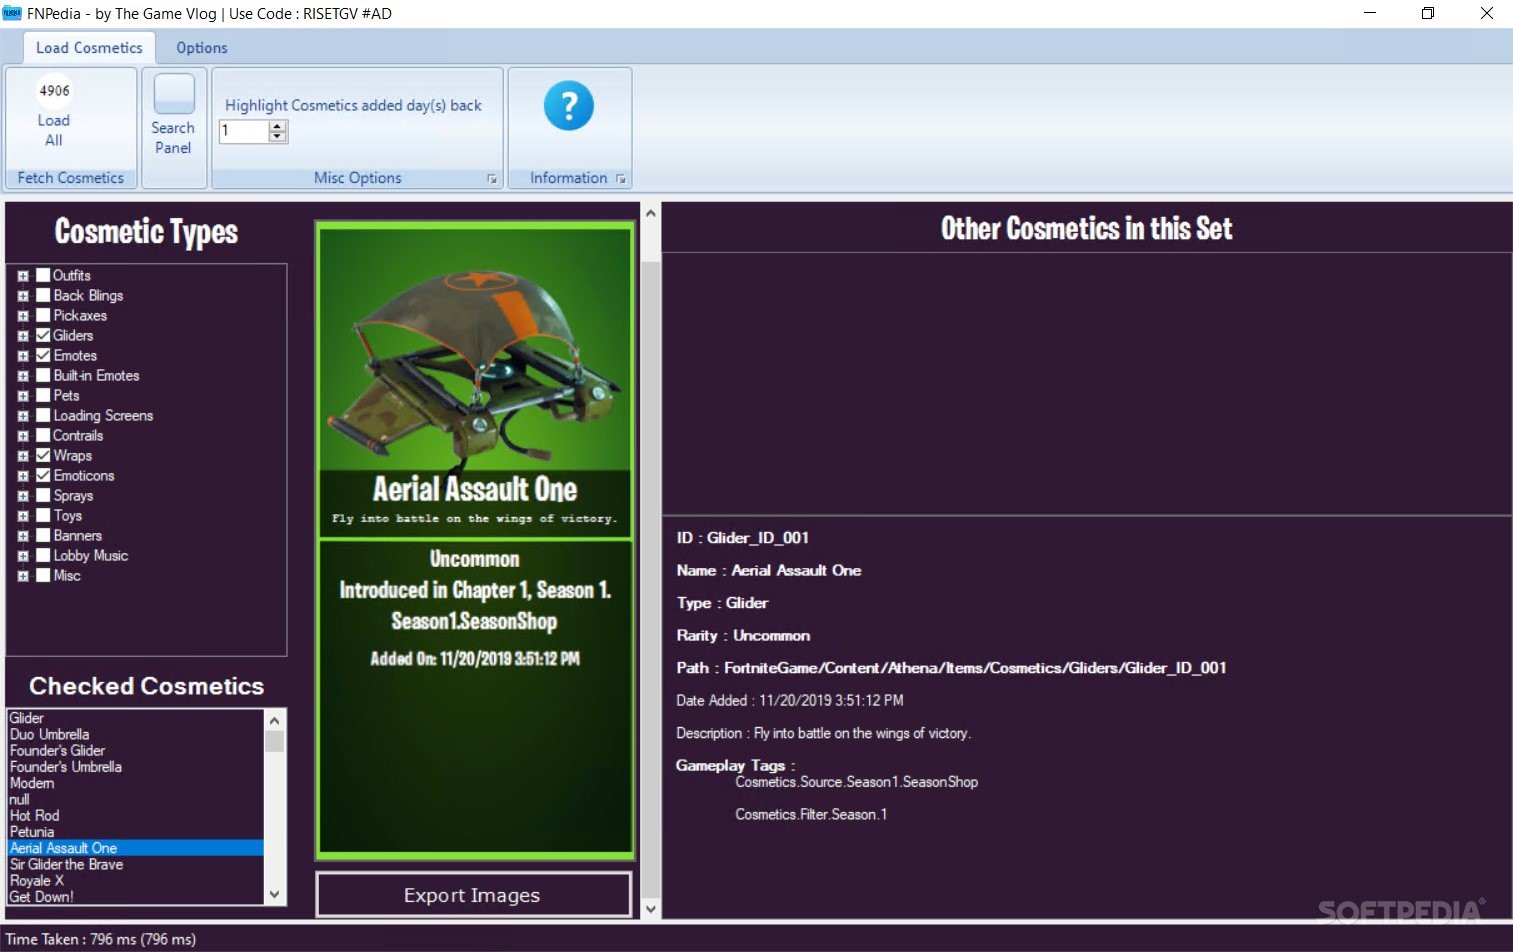The height and width of the screenshot is (952, 1513).
Task: Click the days back number input field
Action: tap(244, 131)
